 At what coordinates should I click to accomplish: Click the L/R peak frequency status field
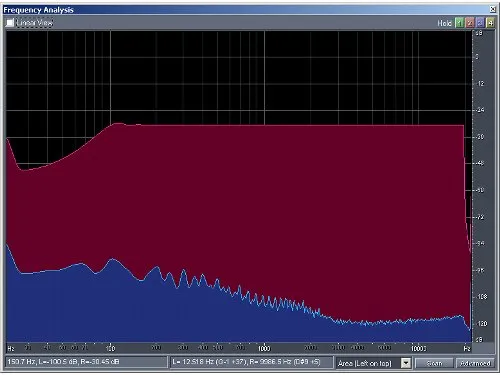251,362
